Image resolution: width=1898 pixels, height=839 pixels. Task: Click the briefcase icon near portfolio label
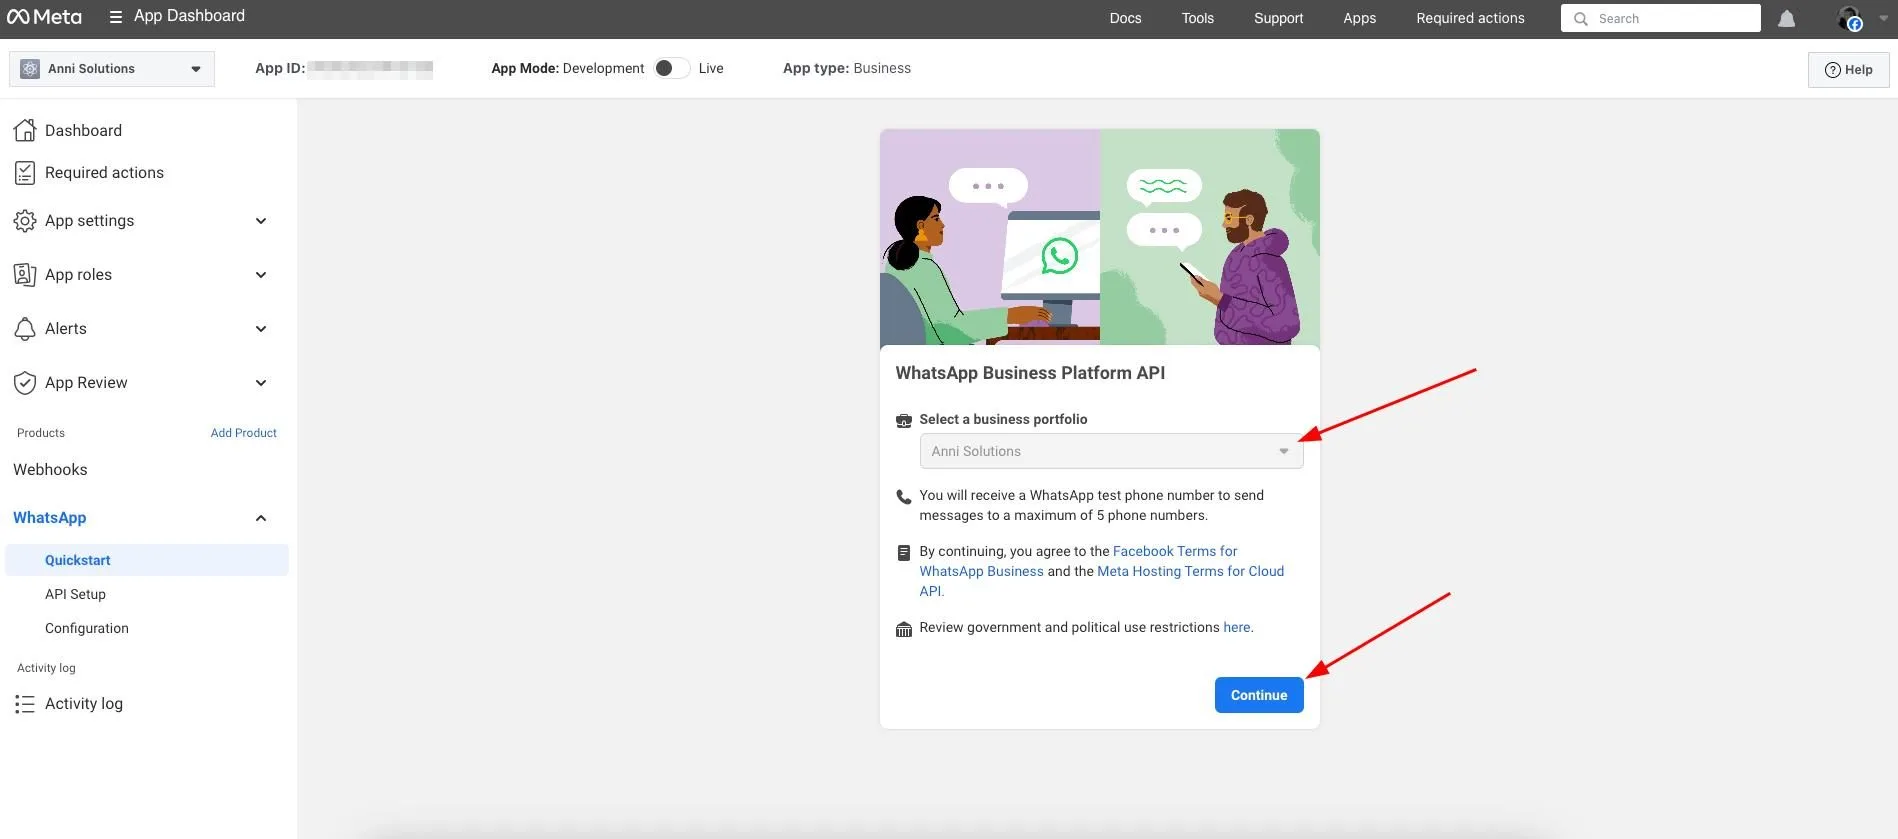[904, 420]
